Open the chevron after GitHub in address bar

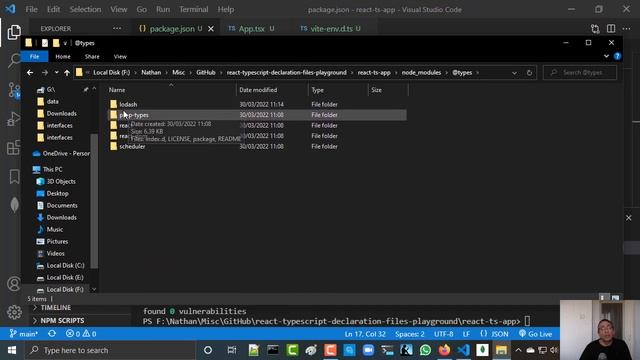point(221,73)
